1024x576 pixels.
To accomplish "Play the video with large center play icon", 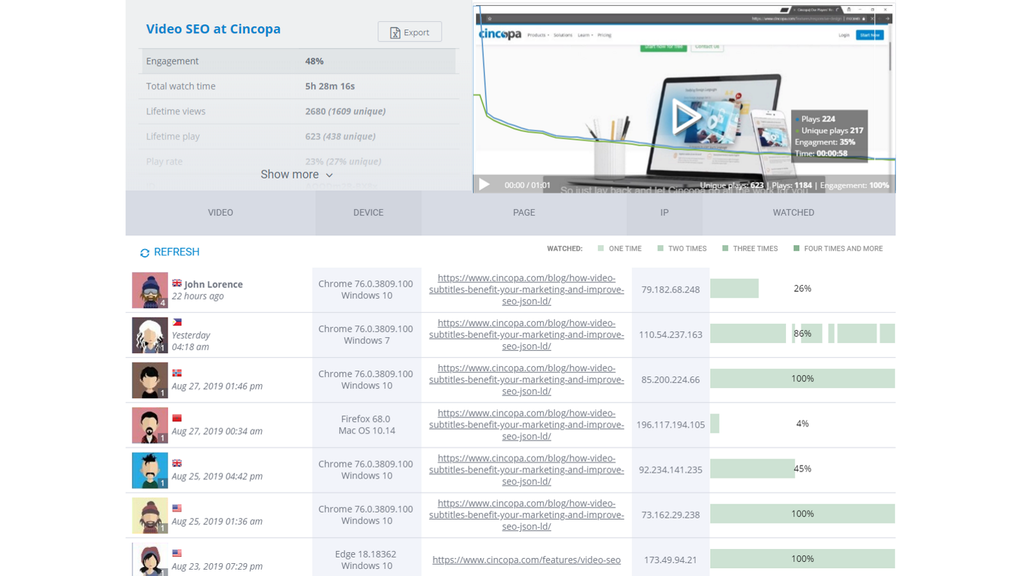I will [x=684, y=116].
